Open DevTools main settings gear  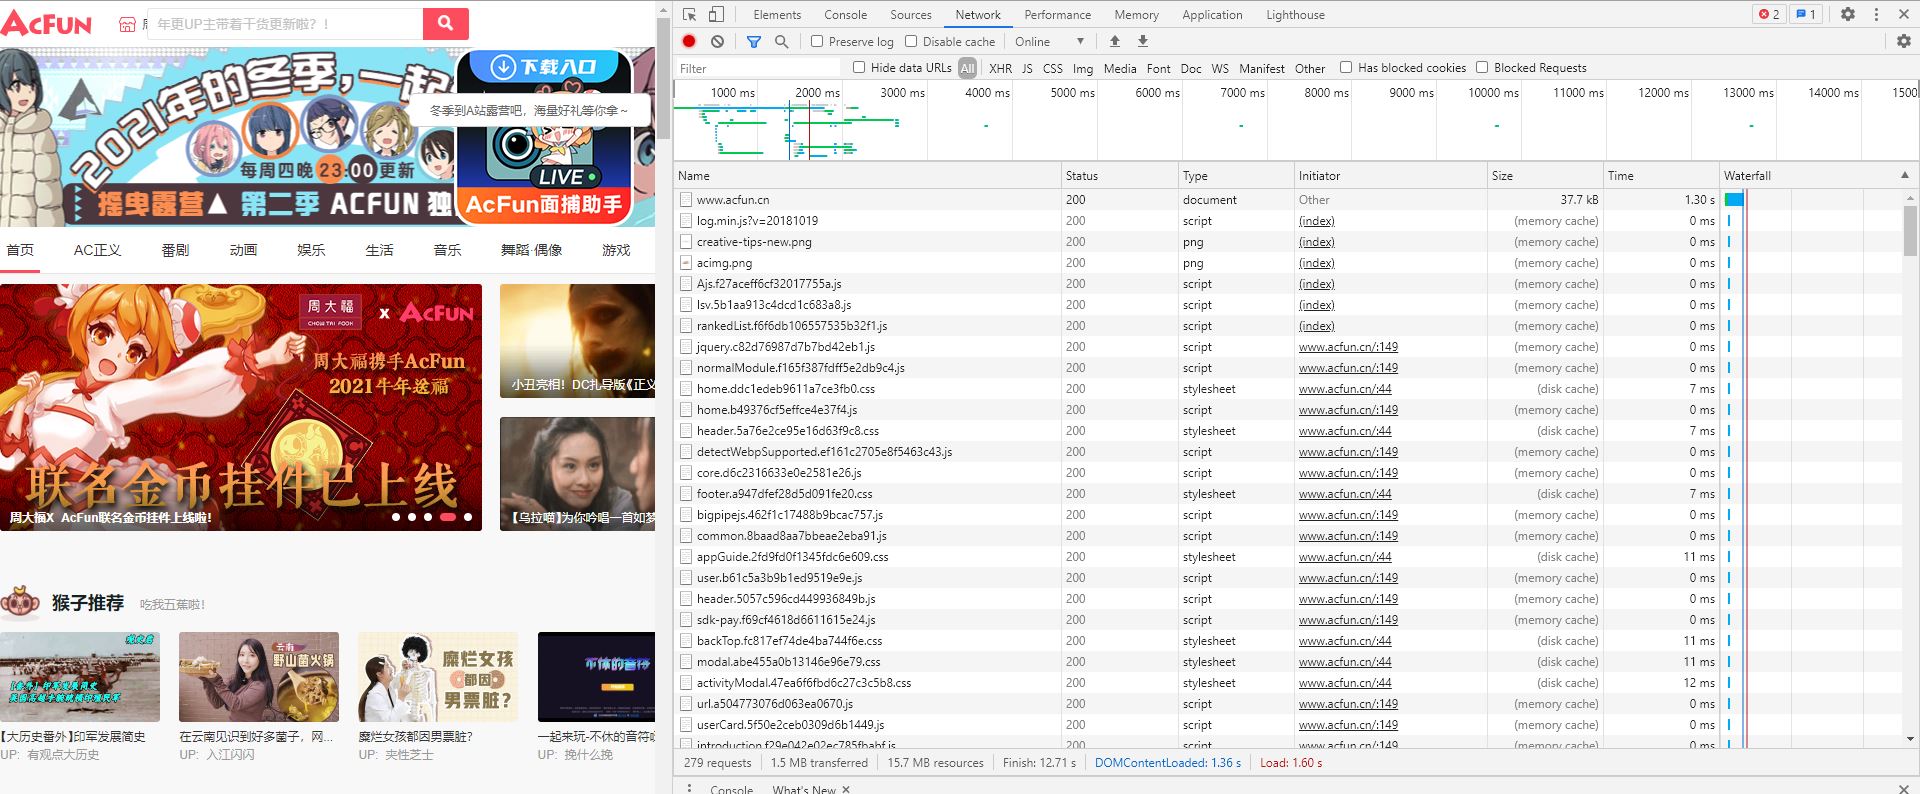click(x=1848, y=14)
